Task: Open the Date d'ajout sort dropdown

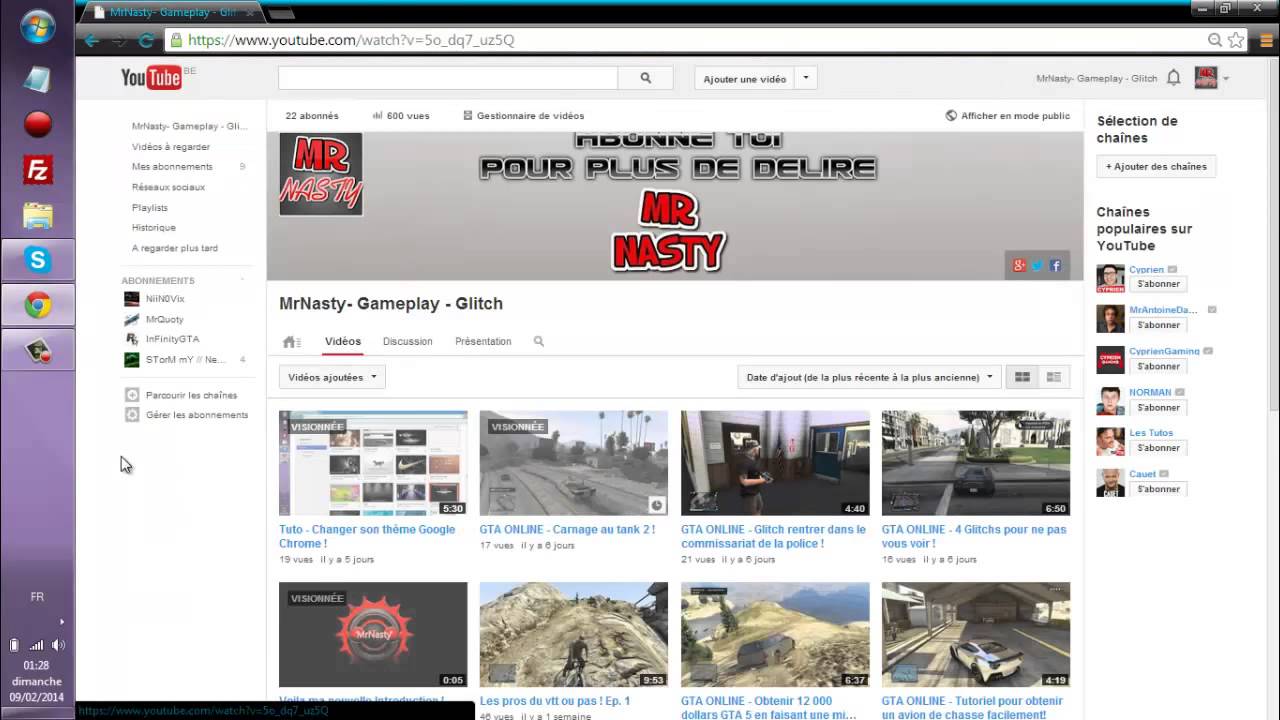Action: pos(869,377)
